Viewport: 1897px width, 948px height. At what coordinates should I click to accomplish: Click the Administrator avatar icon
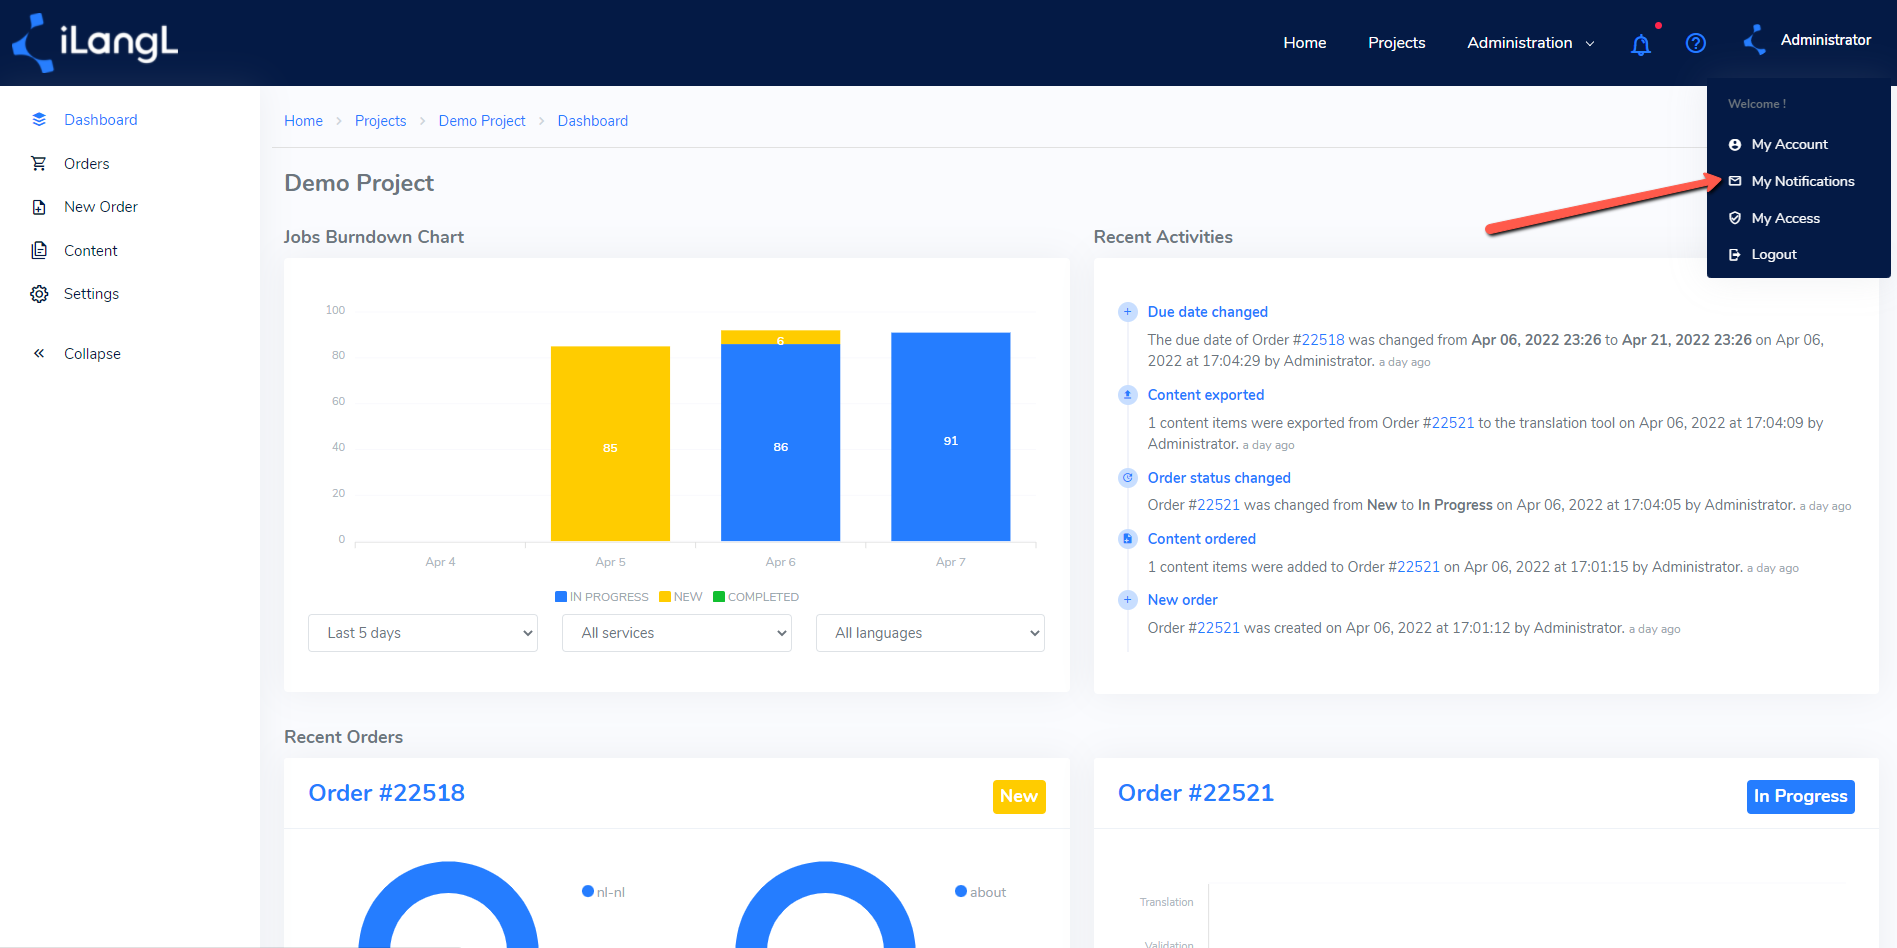[1755, 40]
